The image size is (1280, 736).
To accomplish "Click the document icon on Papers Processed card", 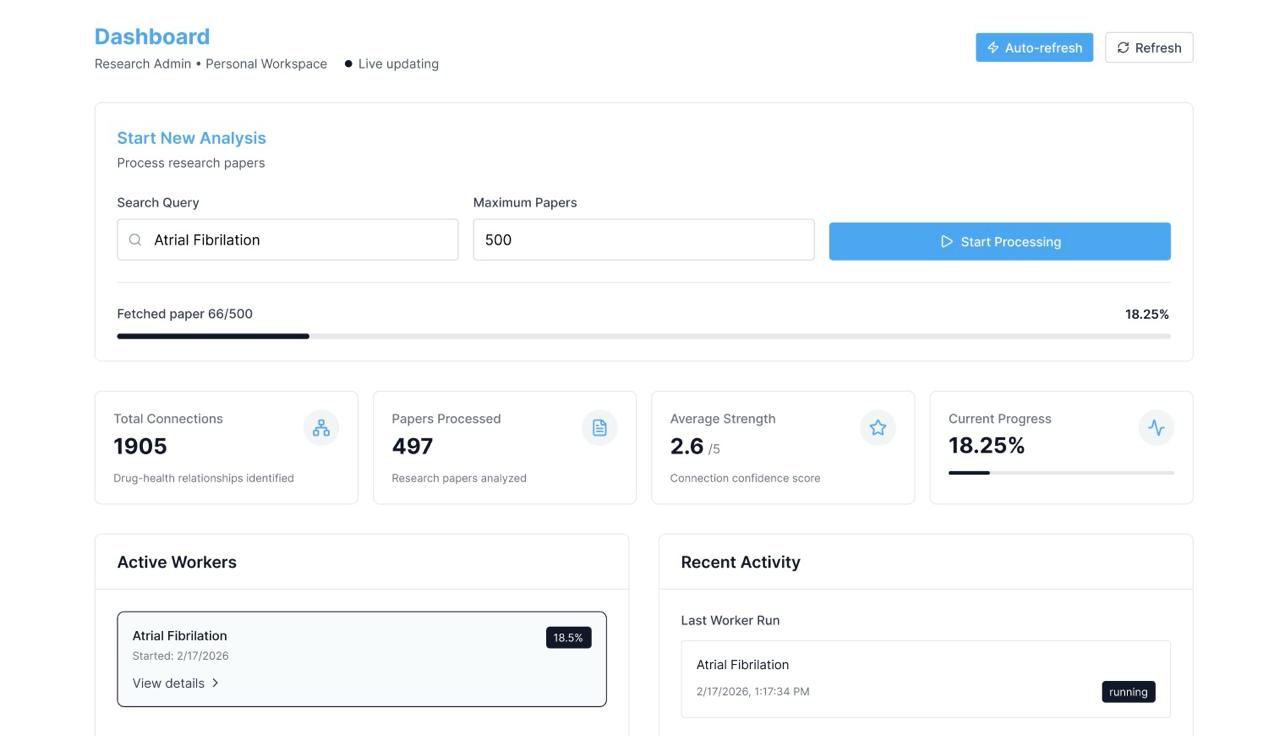I will 599,426.
